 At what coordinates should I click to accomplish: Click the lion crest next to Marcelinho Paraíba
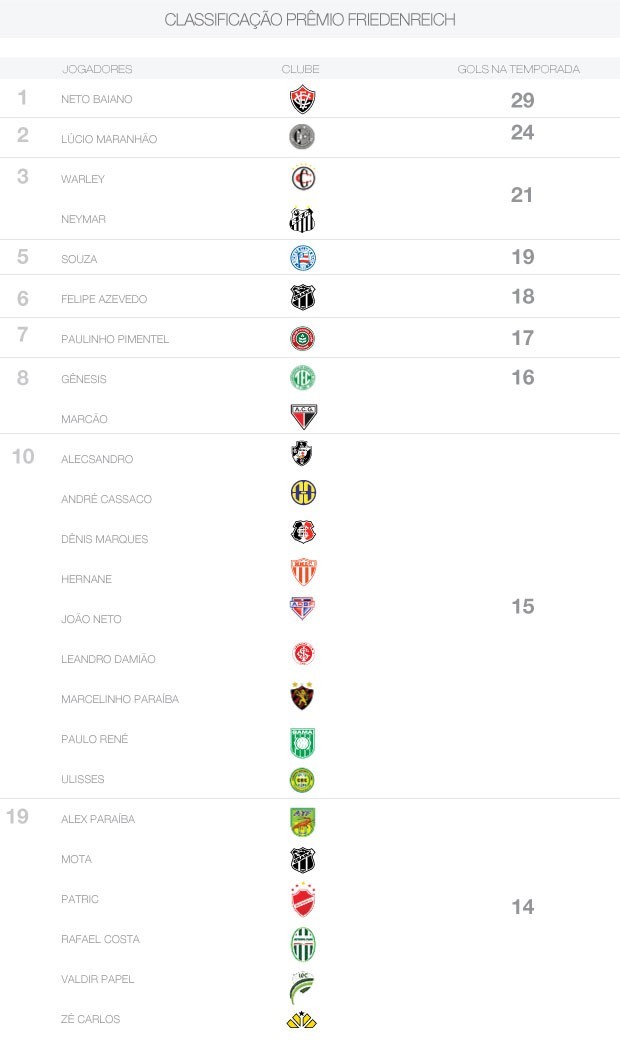click(302, 696)
